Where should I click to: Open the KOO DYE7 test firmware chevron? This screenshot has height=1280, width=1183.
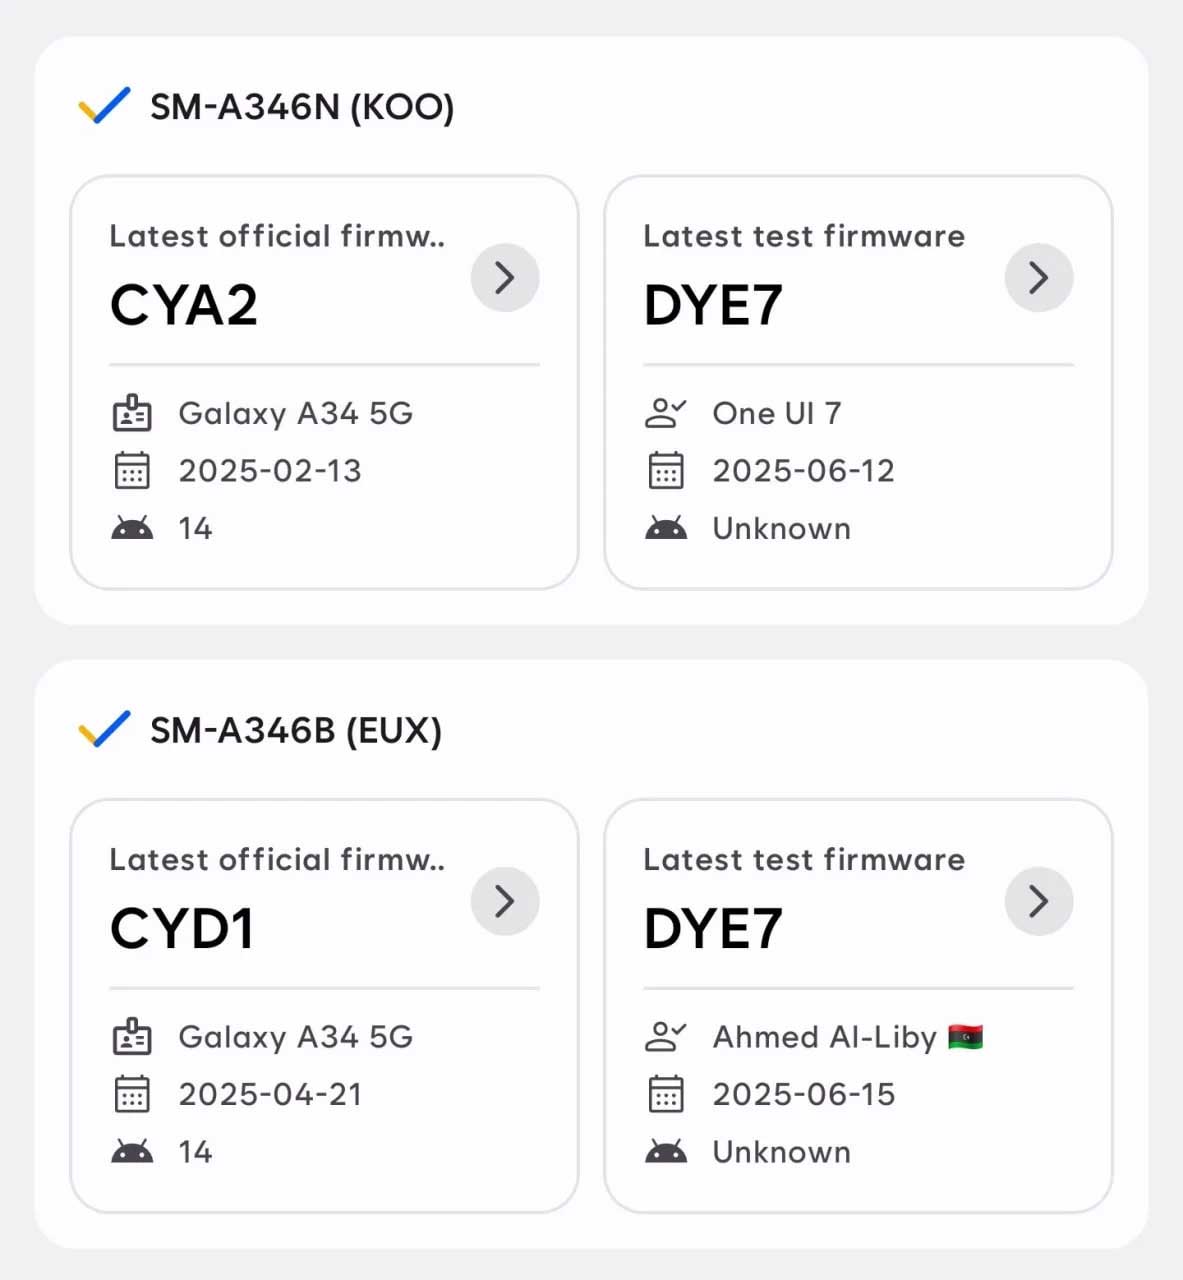[x=1039, y=277]
